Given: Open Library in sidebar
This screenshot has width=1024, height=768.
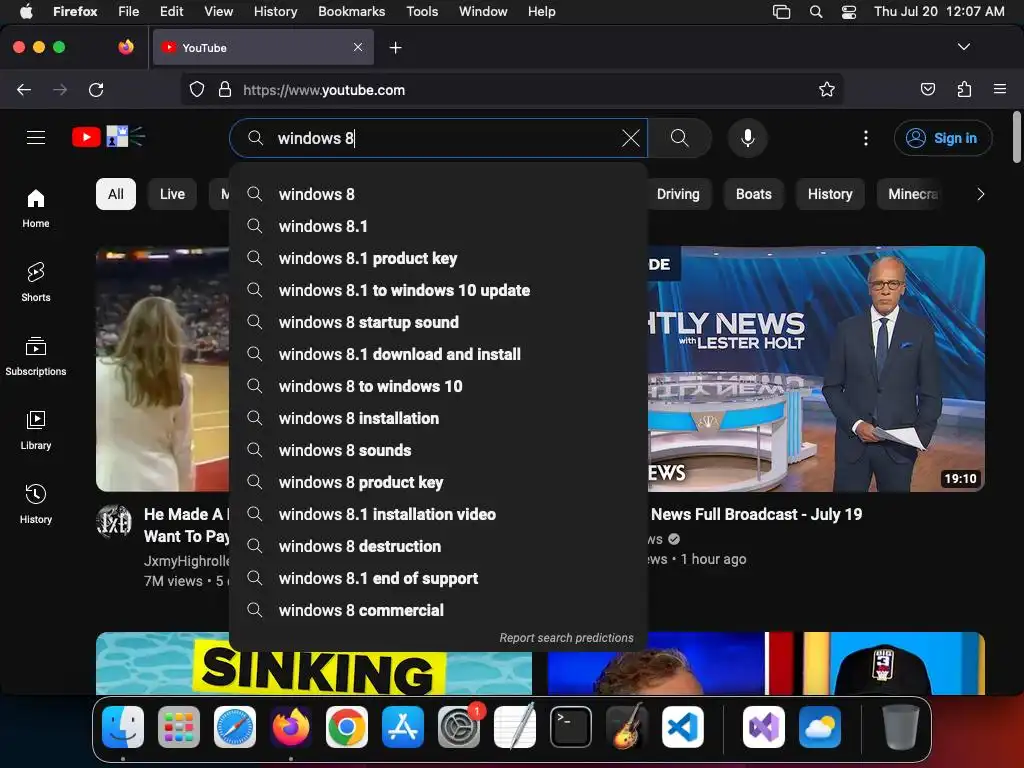Looking at the screenshot, I should (36, 430).
